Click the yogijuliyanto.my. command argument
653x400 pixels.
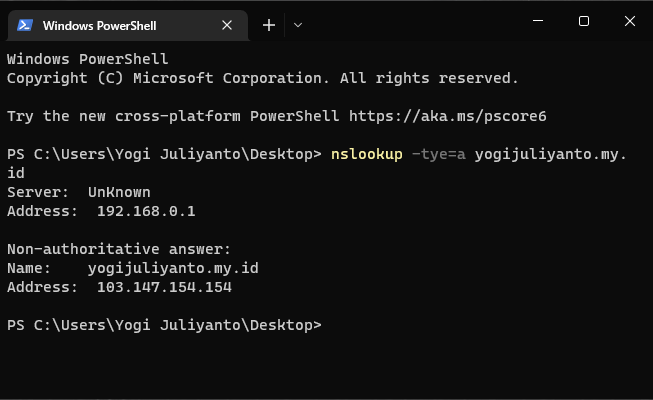click(x=551, y=154)
